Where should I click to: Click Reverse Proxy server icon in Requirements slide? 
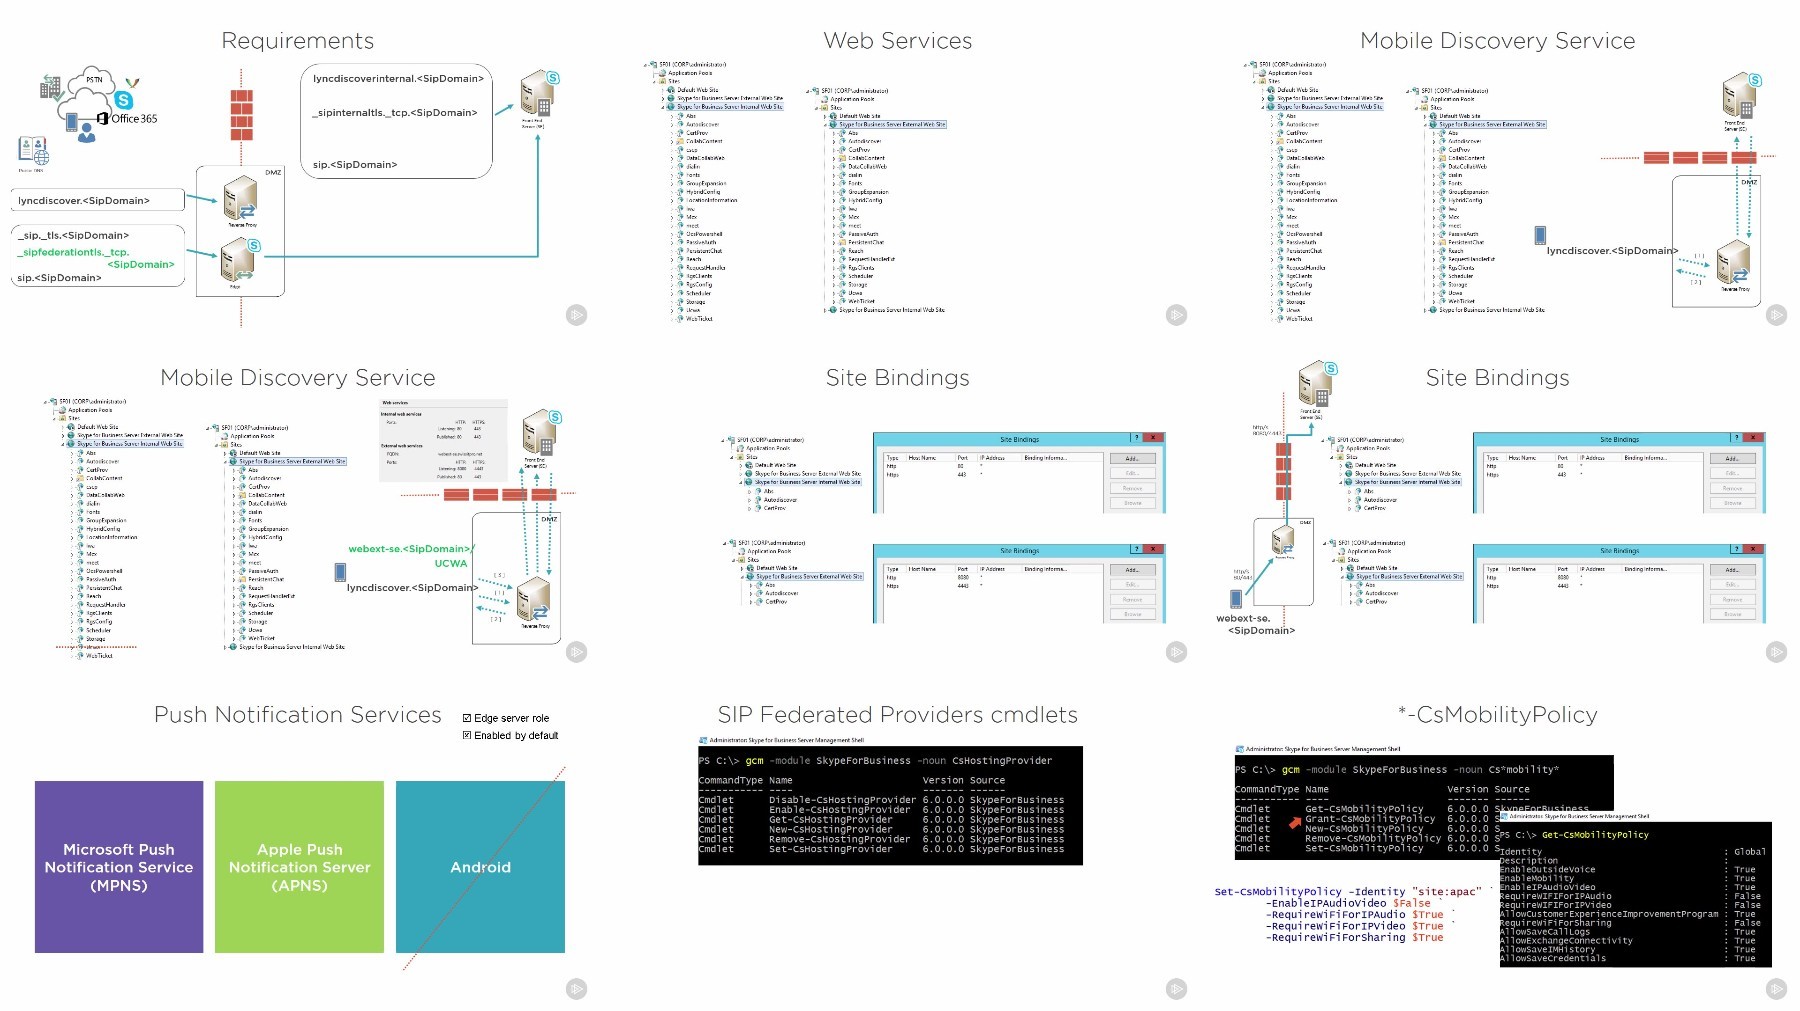point(241,198)
